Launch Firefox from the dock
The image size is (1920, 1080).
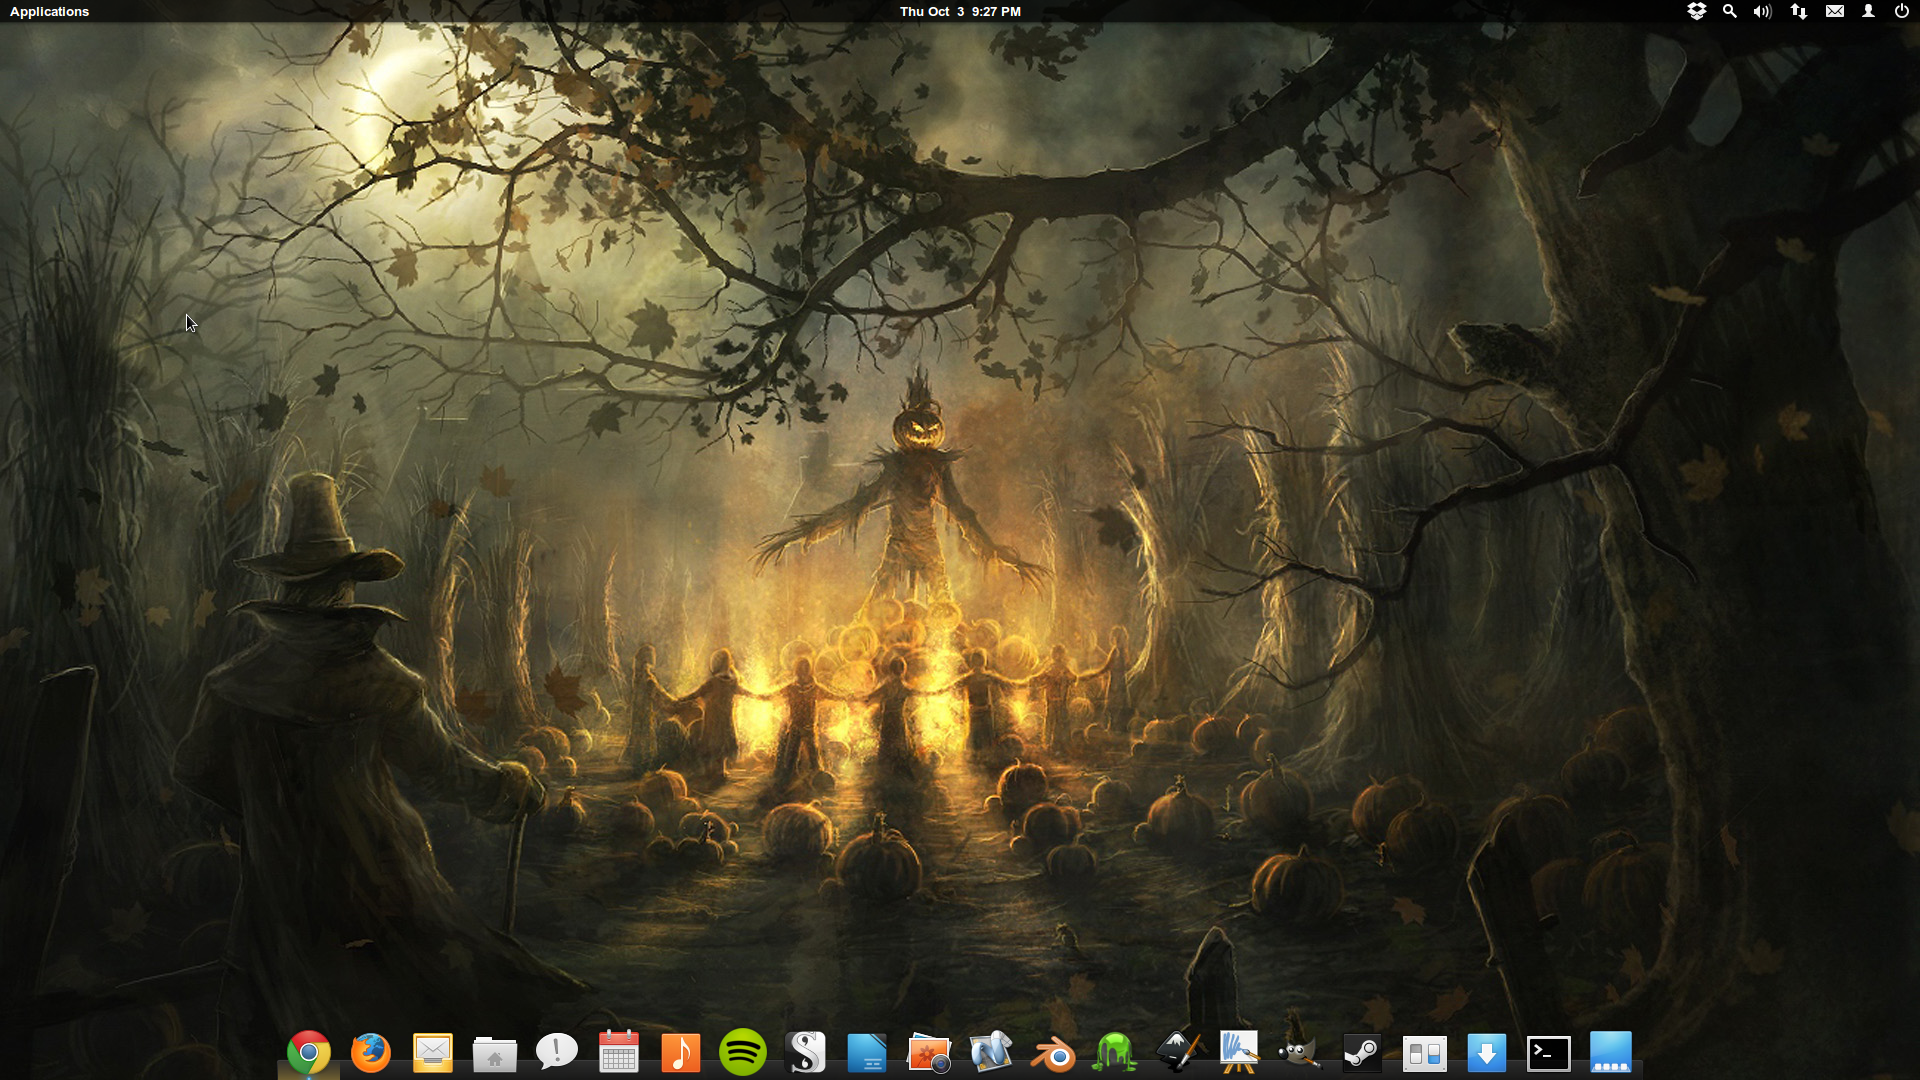371,1053
